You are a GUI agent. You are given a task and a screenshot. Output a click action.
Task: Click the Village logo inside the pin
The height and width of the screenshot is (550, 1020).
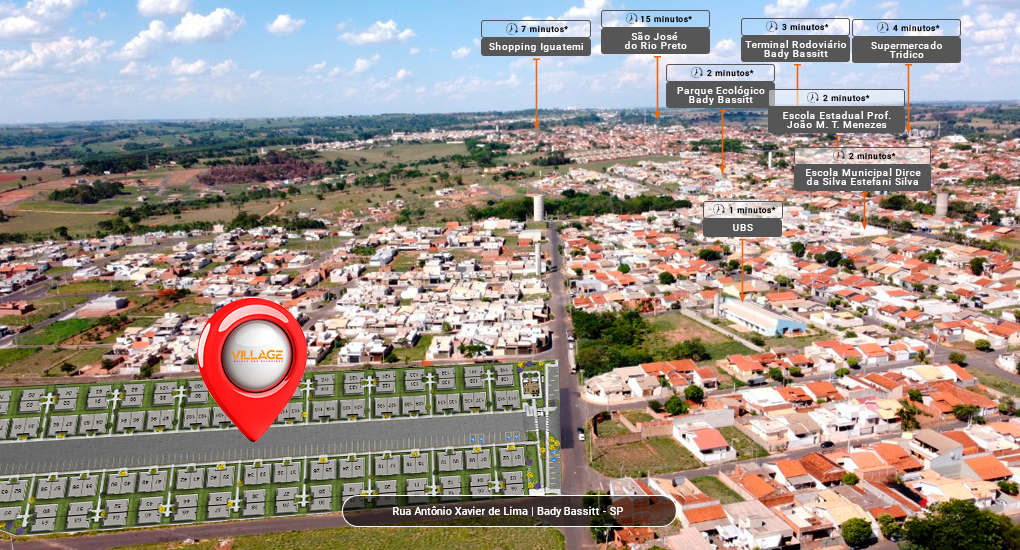[x=257, y=355]
